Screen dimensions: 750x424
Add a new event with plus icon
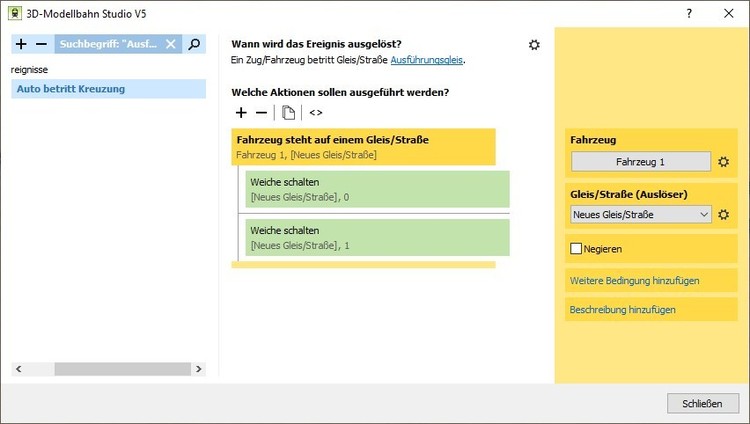pos(22,44)
